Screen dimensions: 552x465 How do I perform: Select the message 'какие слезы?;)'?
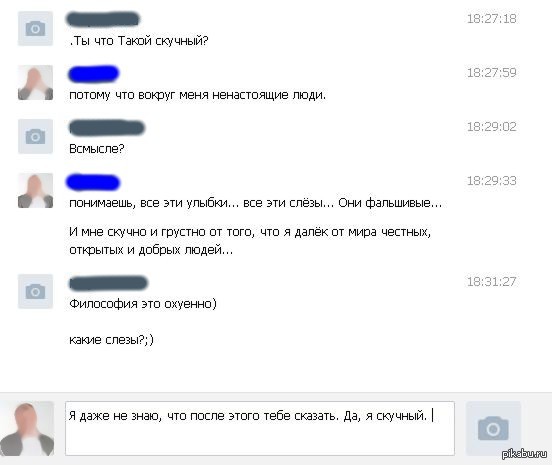tap(111, 340)
